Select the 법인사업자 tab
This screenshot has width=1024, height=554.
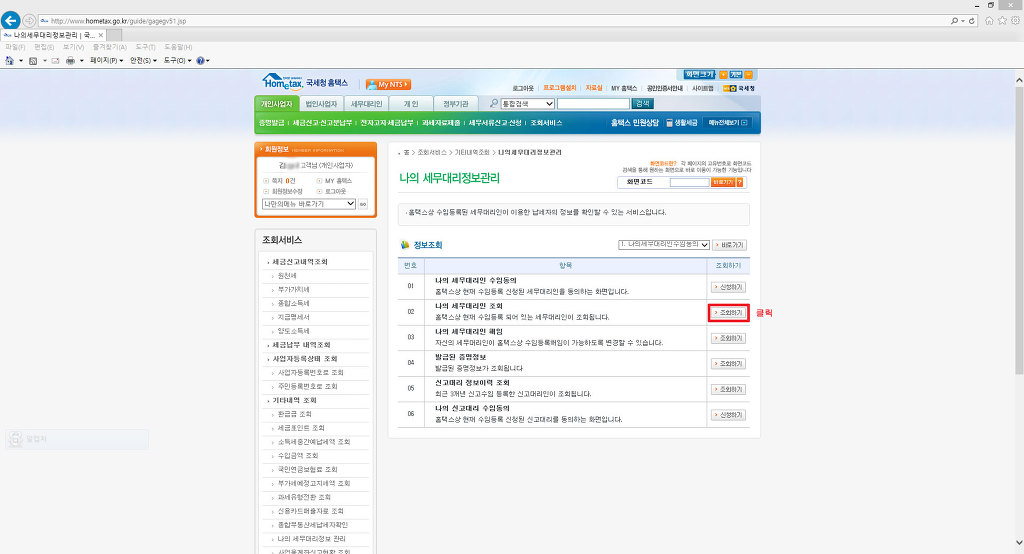click(x=321, y=104)
